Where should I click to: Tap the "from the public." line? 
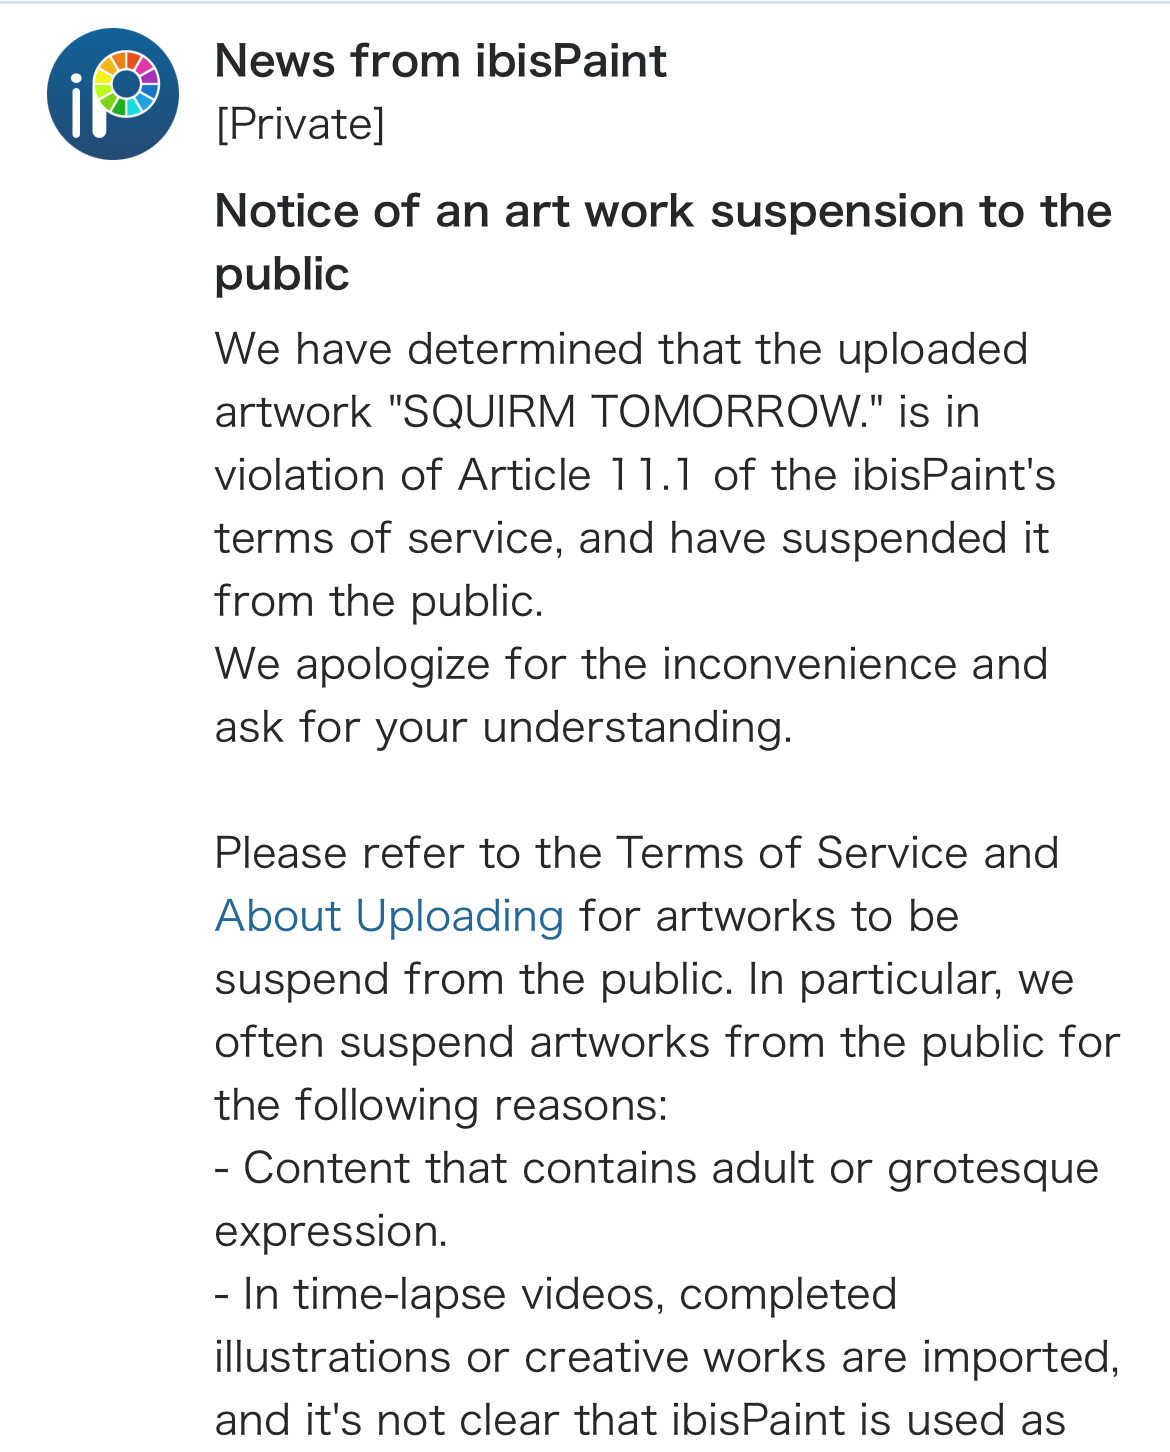(x=379, y=601)
